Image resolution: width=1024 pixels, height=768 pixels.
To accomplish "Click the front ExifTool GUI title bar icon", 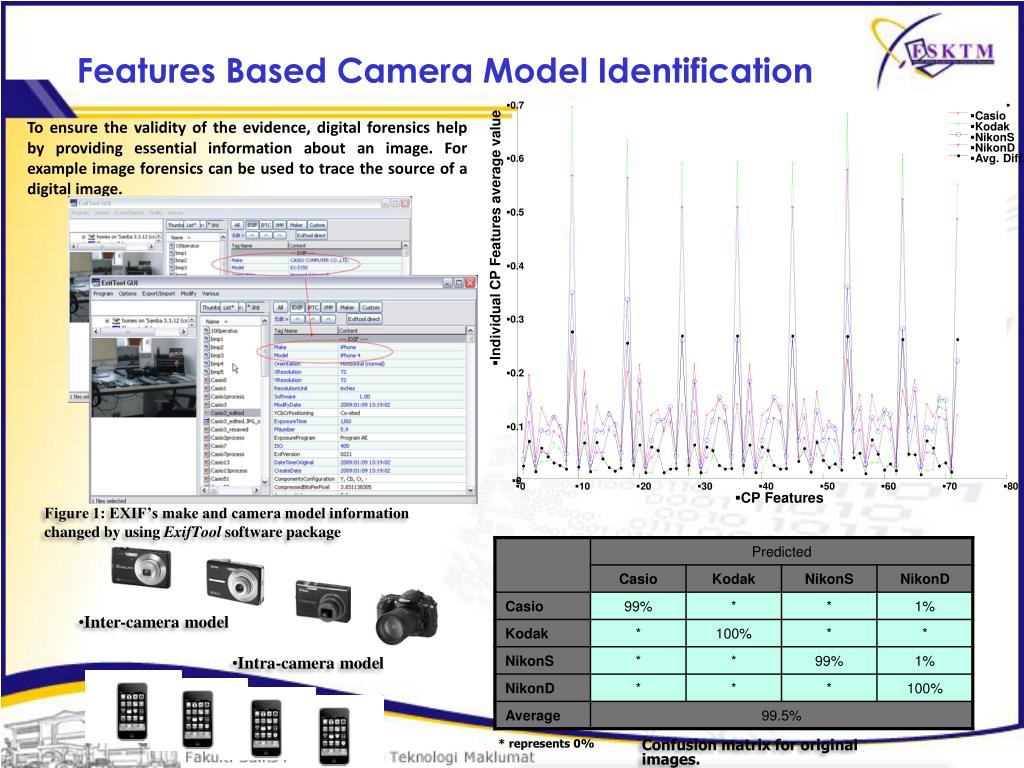I will (96, 283).
